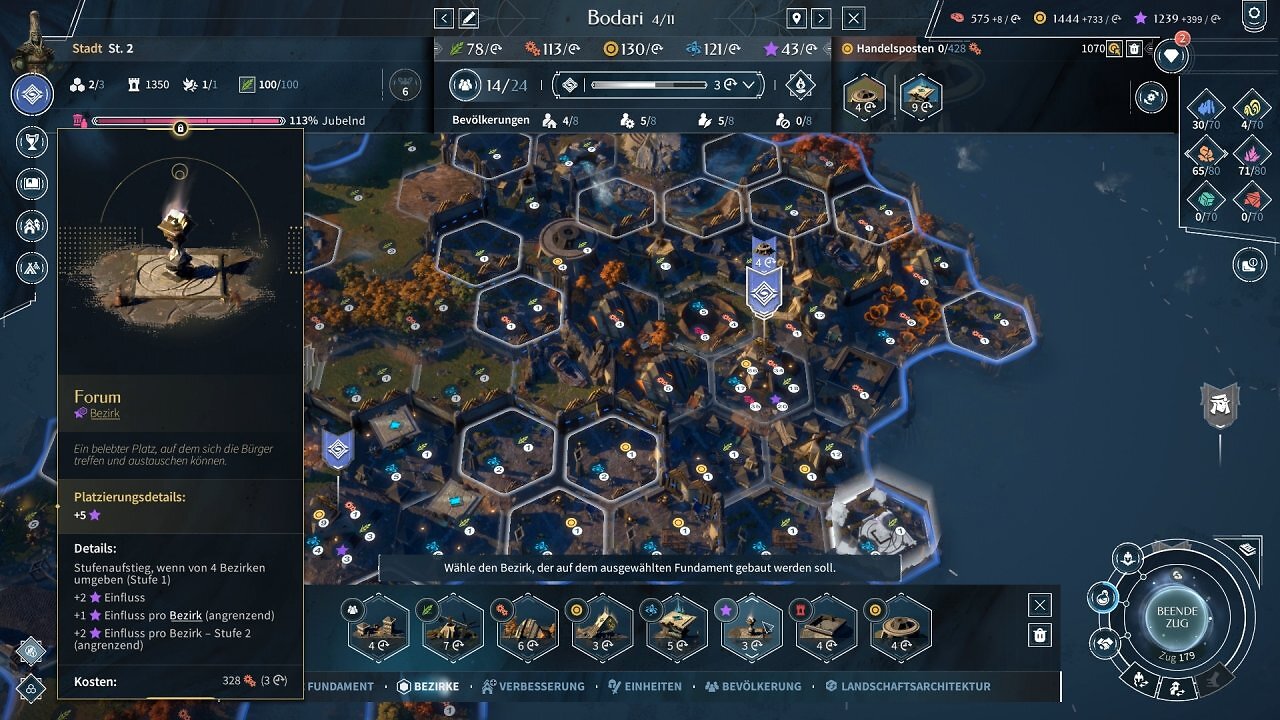Select the population district costing 4 turns
The width and height of the screenshot is (1280, 720).
coord(378,628)
